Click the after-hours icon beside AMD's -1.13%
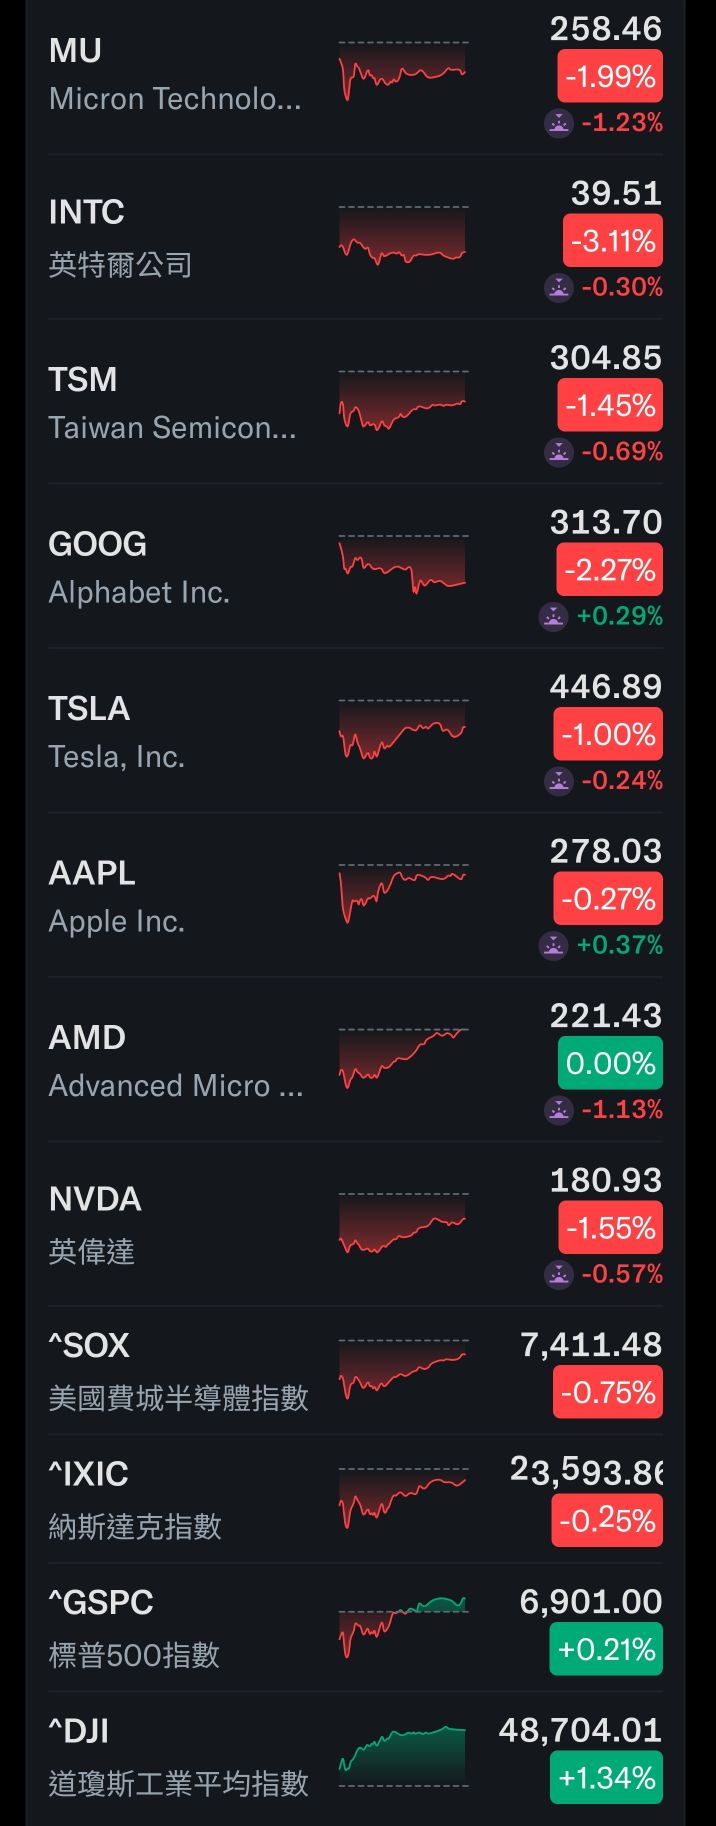 click(558, 1109)
